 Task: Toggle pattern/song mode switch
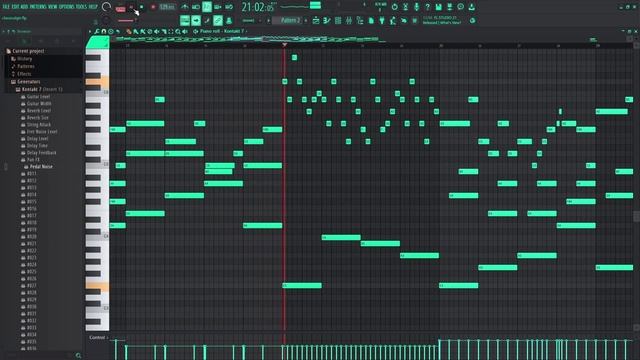point(120,9)
